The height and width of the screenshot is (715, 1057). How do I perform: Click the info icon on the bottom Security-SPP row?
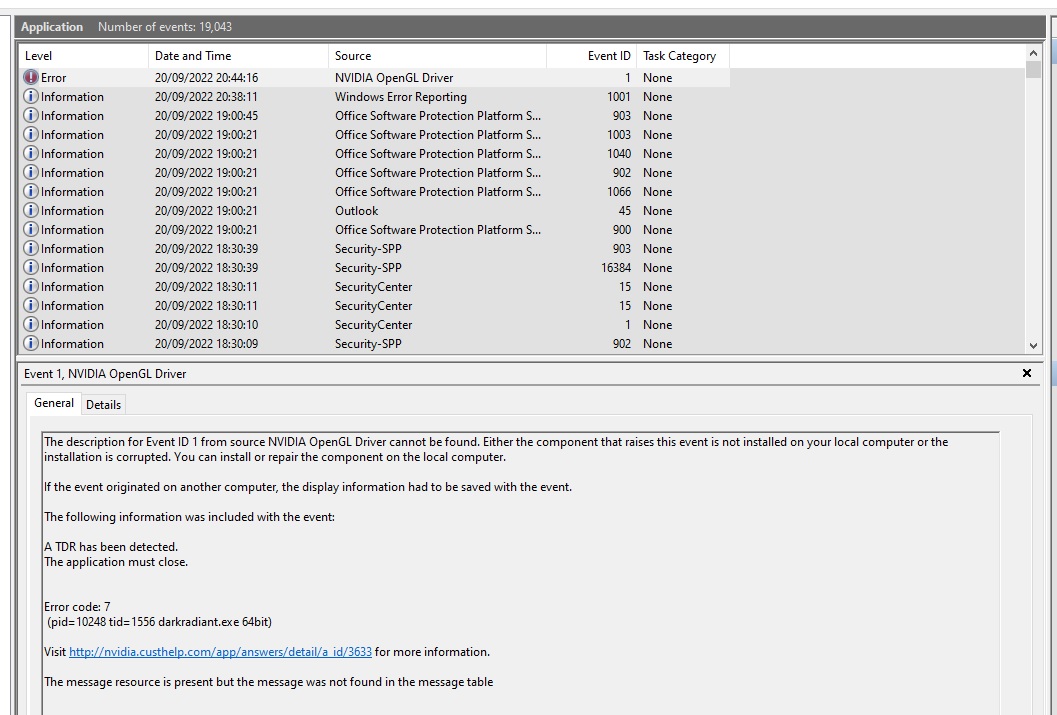pos(31,344)
